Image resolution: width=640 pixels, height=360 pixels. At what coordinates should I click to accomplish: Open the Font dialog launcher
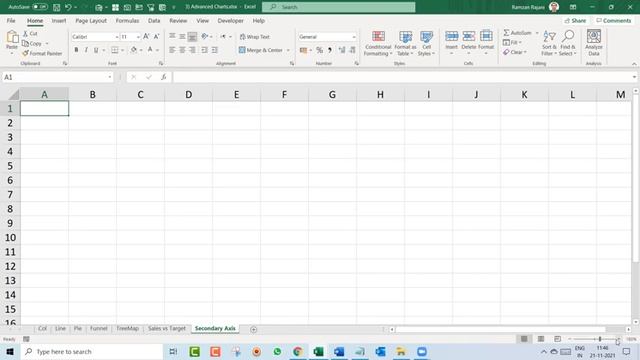[161, 64]
